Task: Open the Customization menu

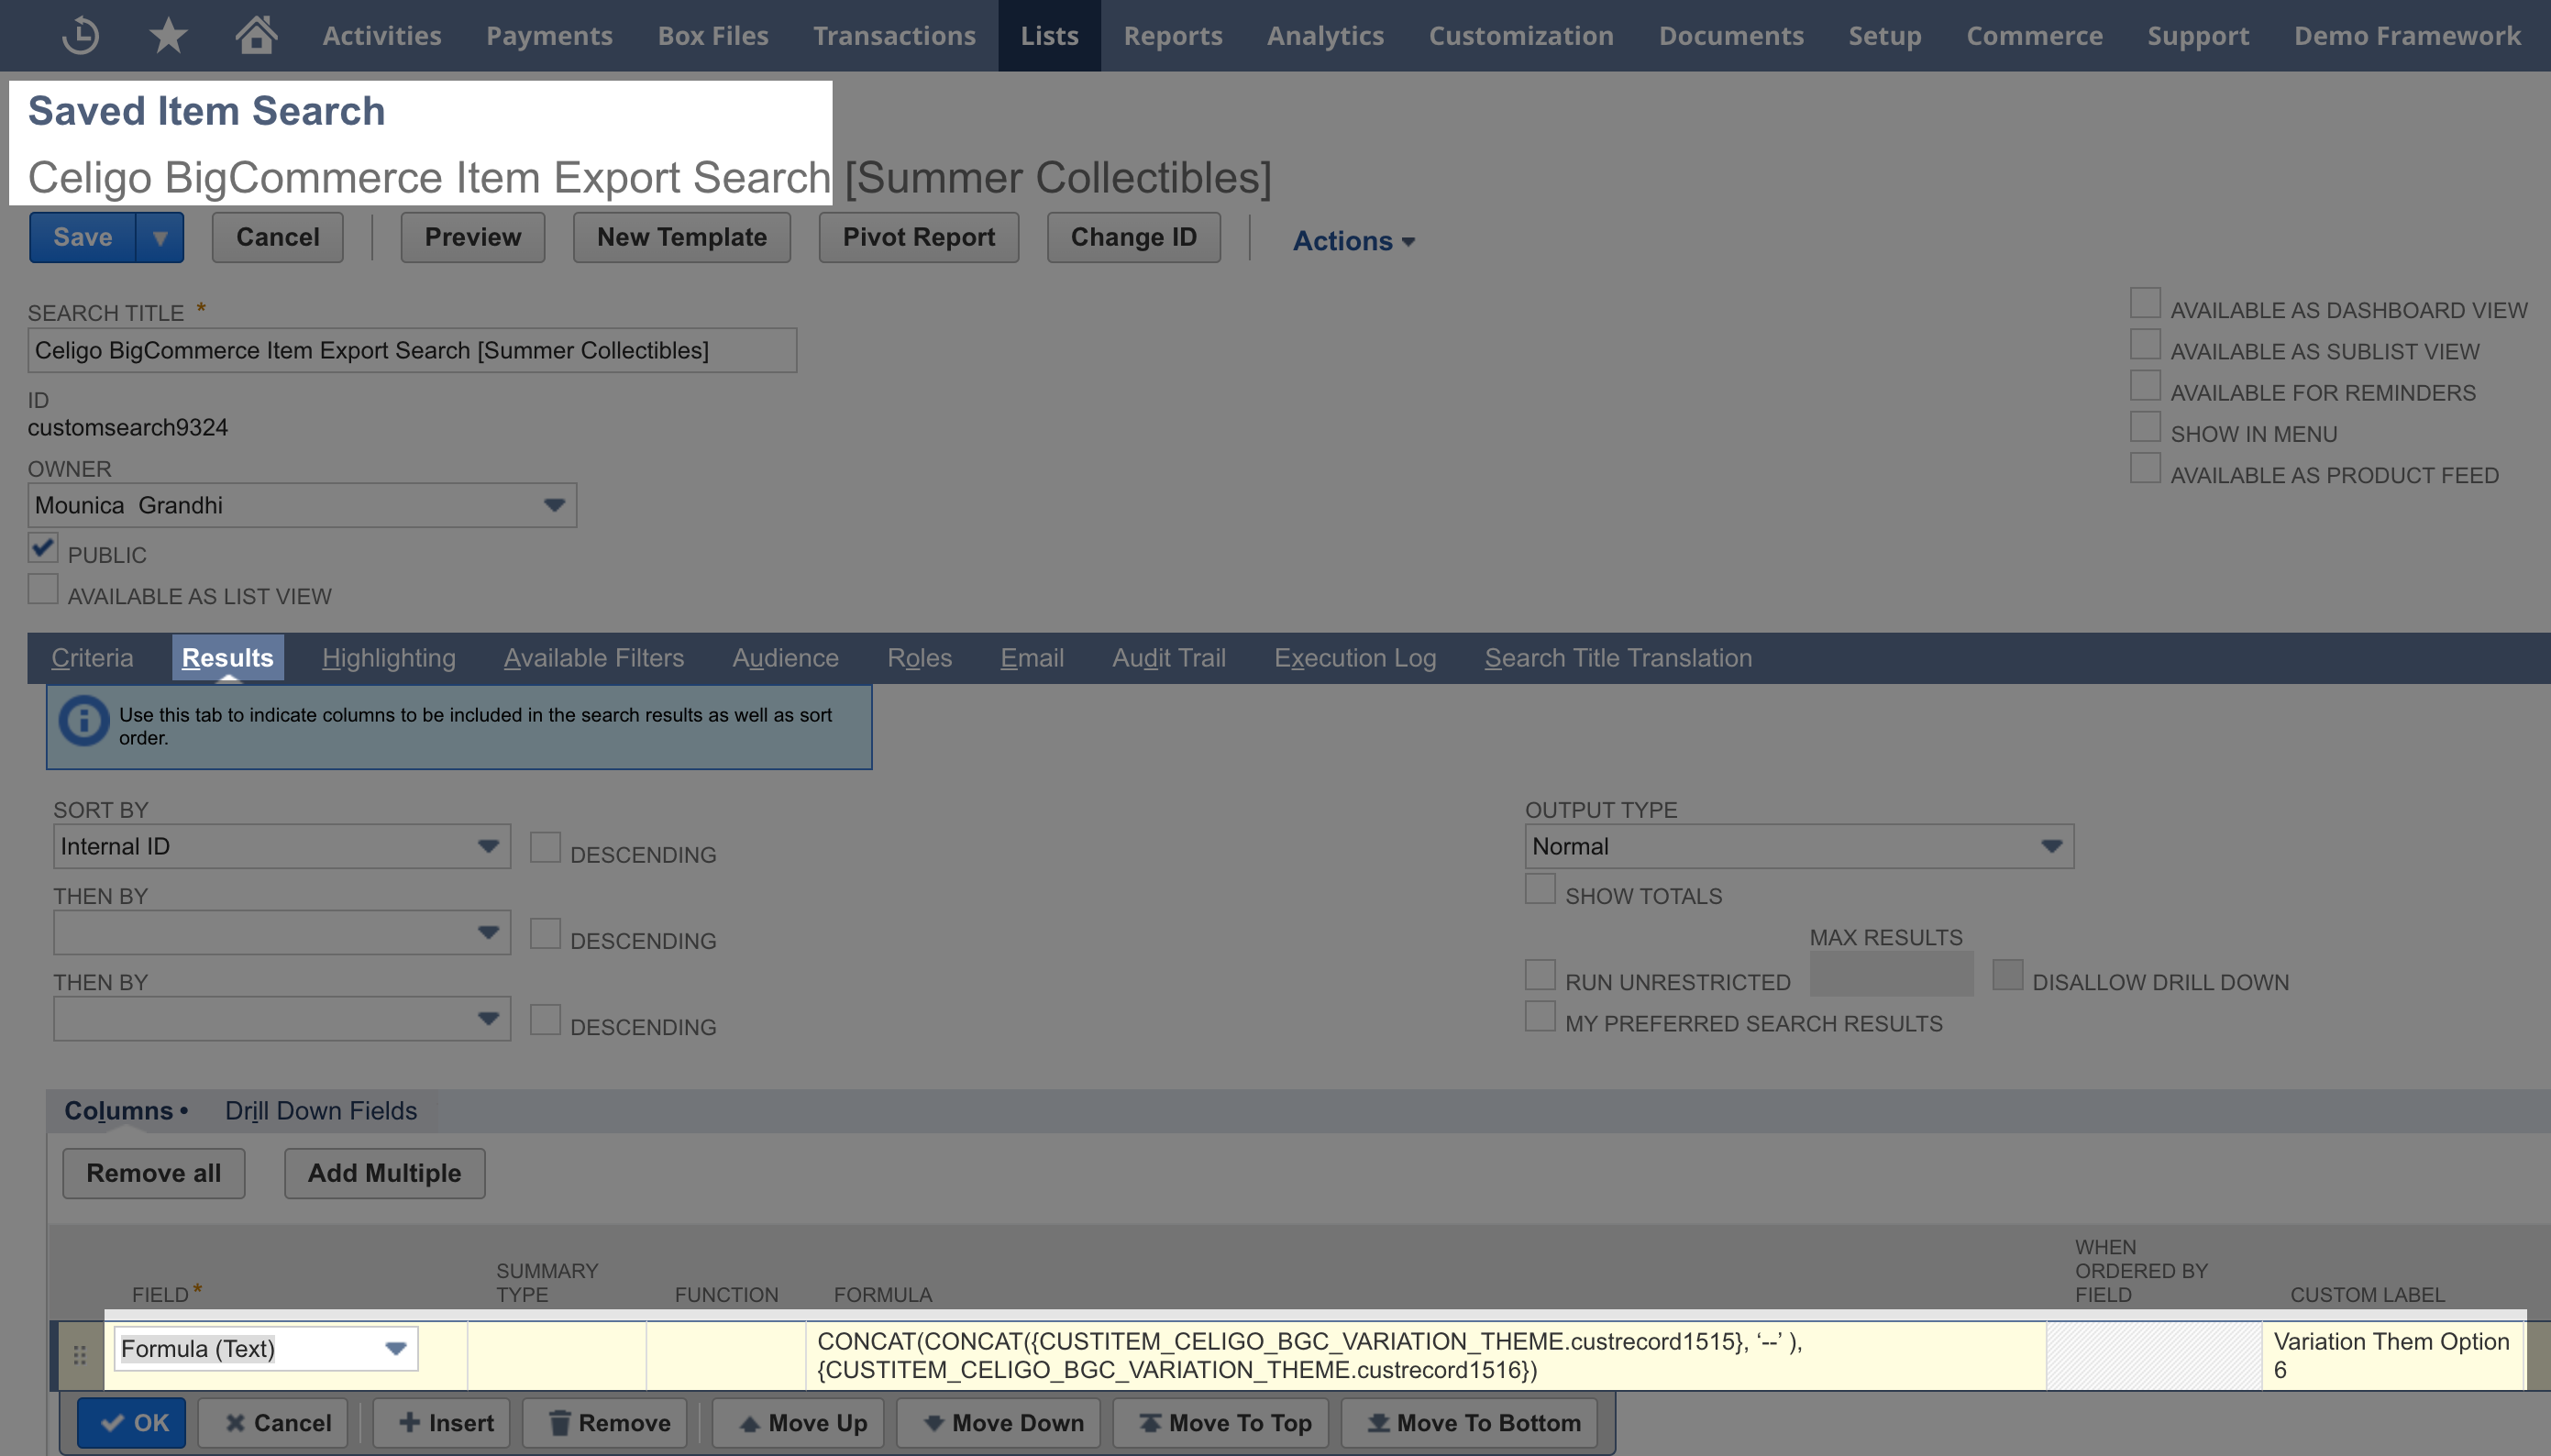Action: 1520,35
